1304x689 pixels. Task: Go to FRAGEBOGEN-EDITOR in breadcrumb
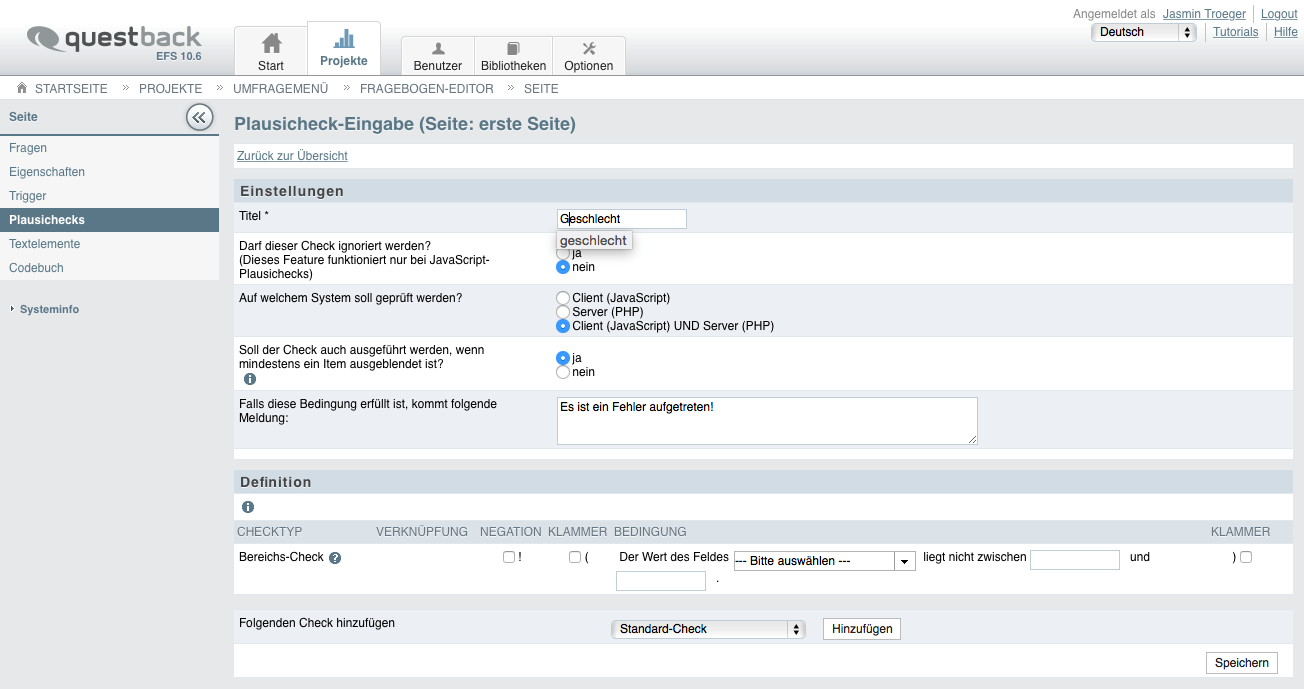point(427,89)
